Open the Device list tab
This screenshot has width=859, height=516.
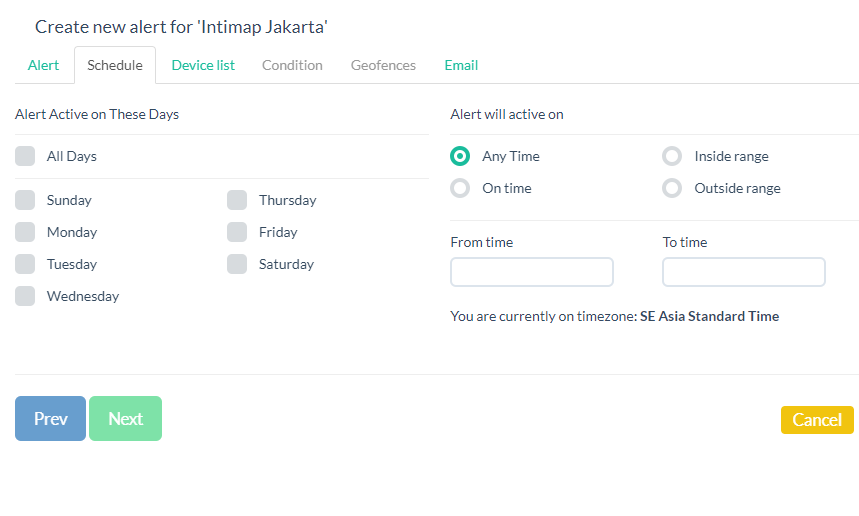pyautogui.click(x=203, y=65)
